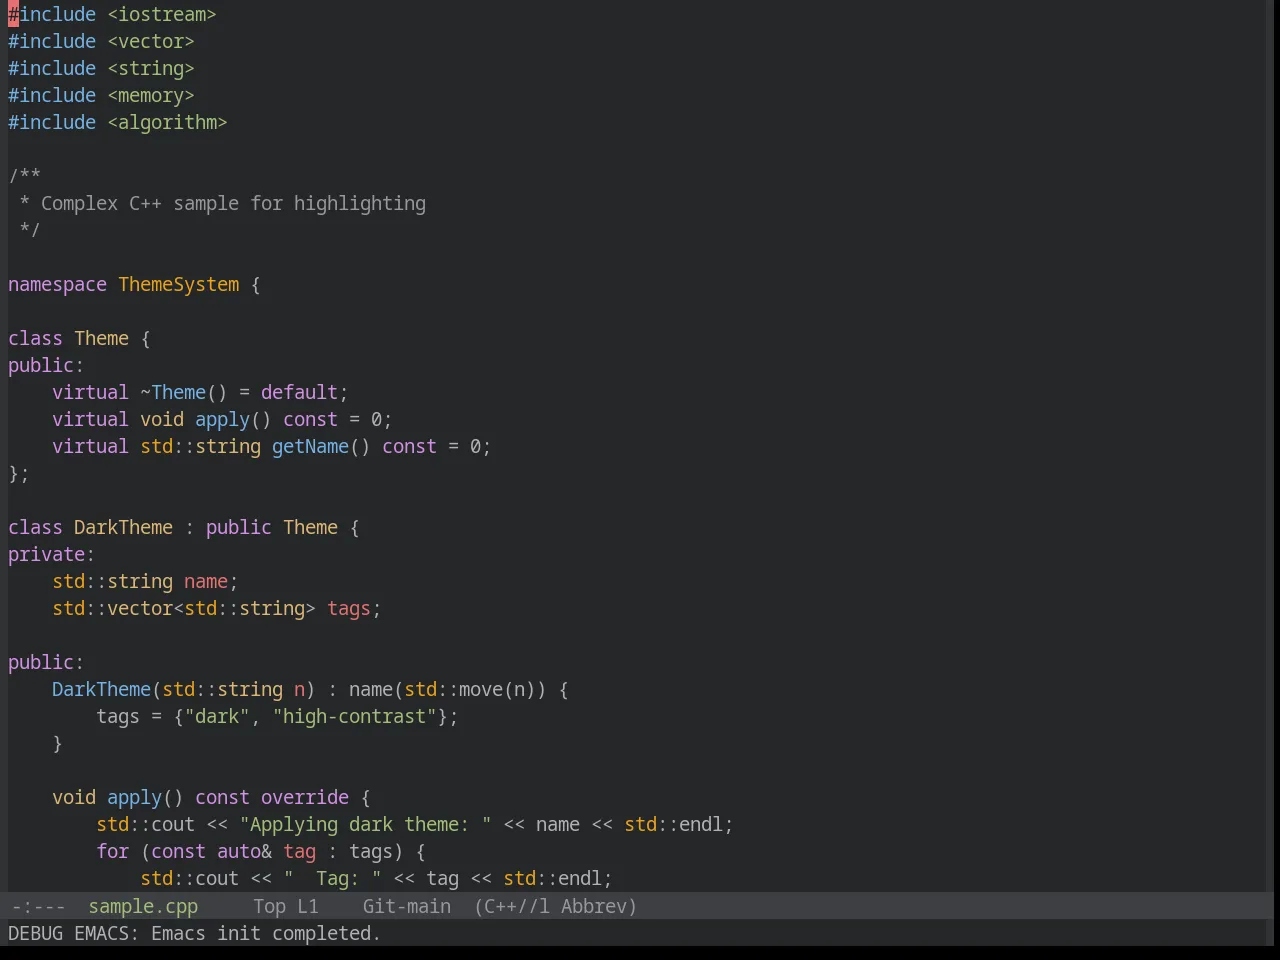Click on the 'tags' member variable declaration
The height and width of the screenshot is (960, 1280).
point(349,608)
